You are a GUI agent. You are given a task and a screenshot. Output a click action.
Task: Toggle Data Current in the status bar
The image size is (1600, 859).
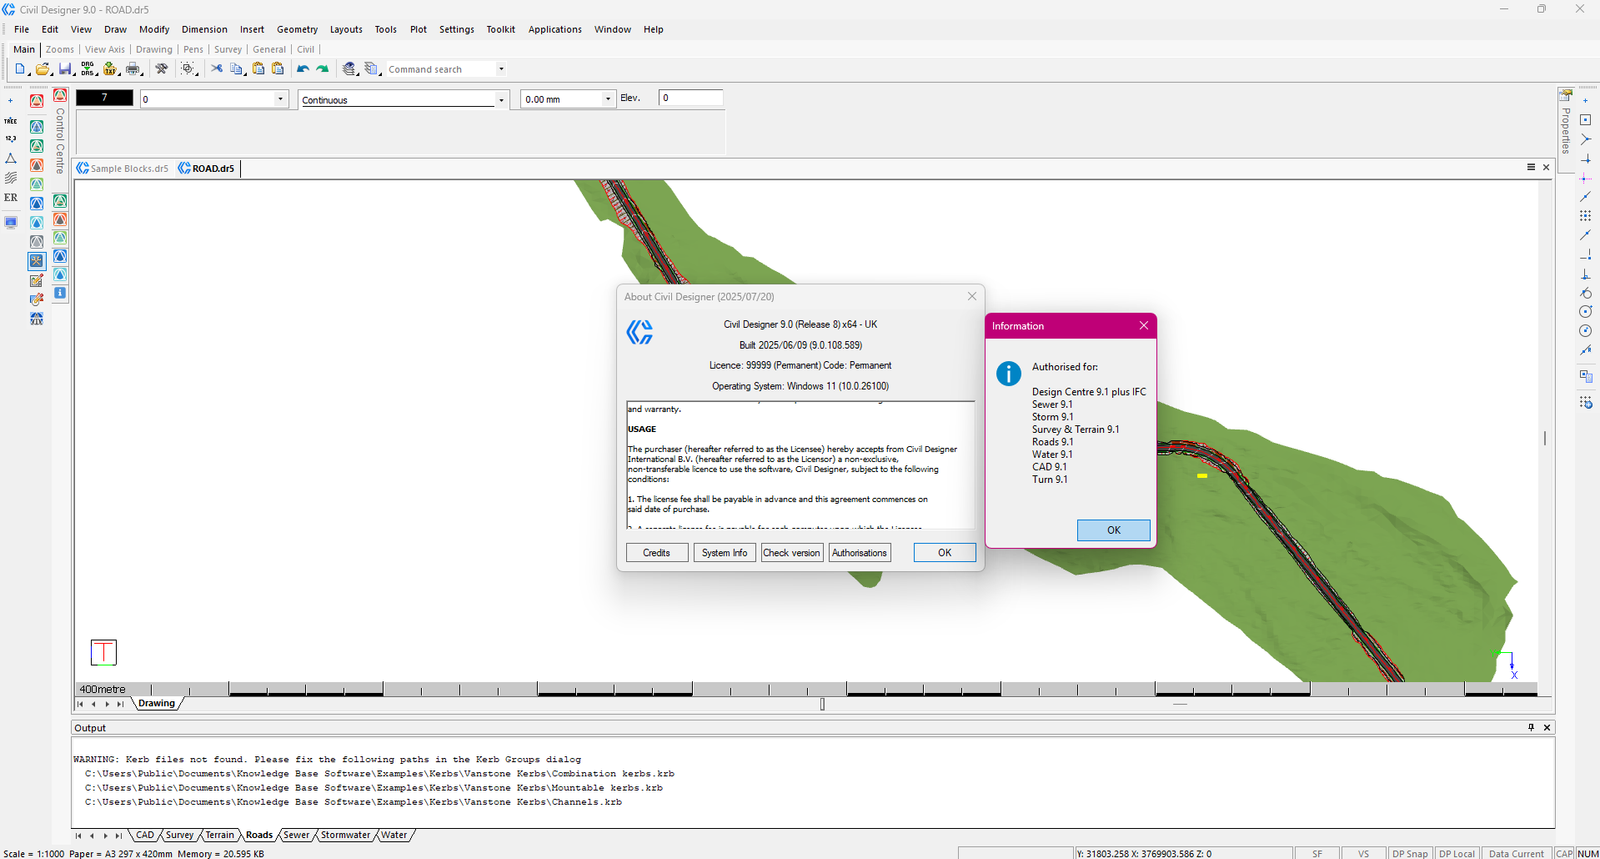coord(1516,853)
